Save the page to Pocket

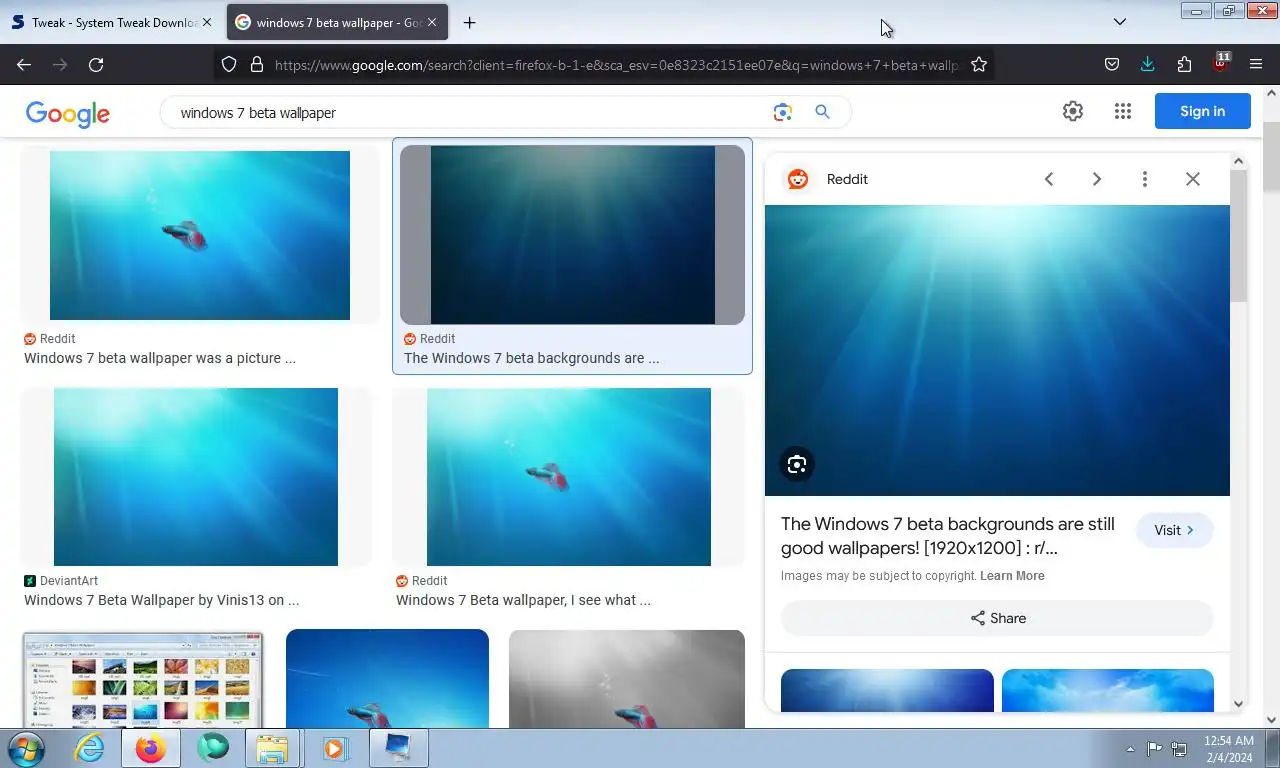point(1112,64)
